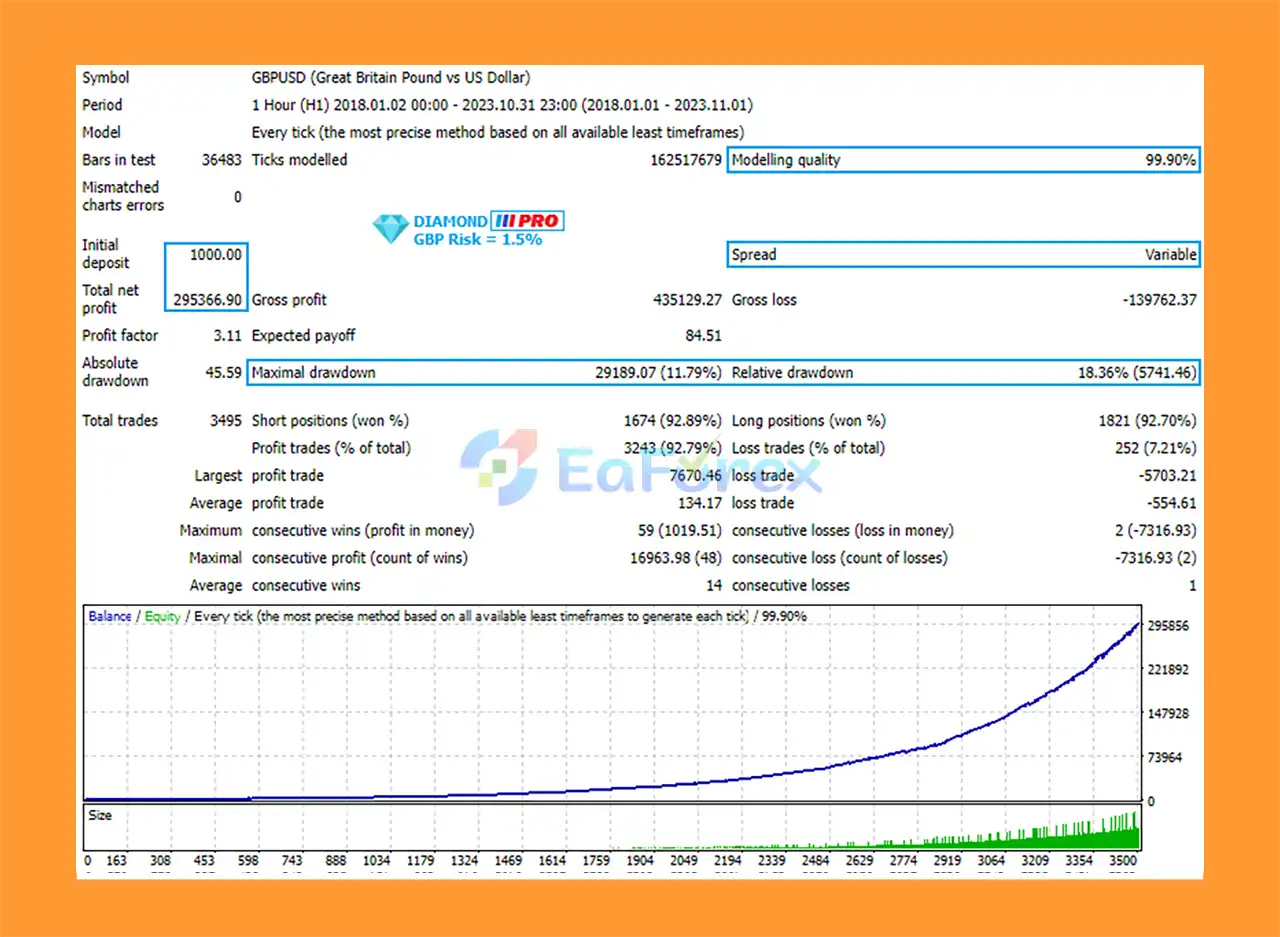Click the Initial deposit 1000.00 value
The image size is (1280, 937).
tap(216, 254)
